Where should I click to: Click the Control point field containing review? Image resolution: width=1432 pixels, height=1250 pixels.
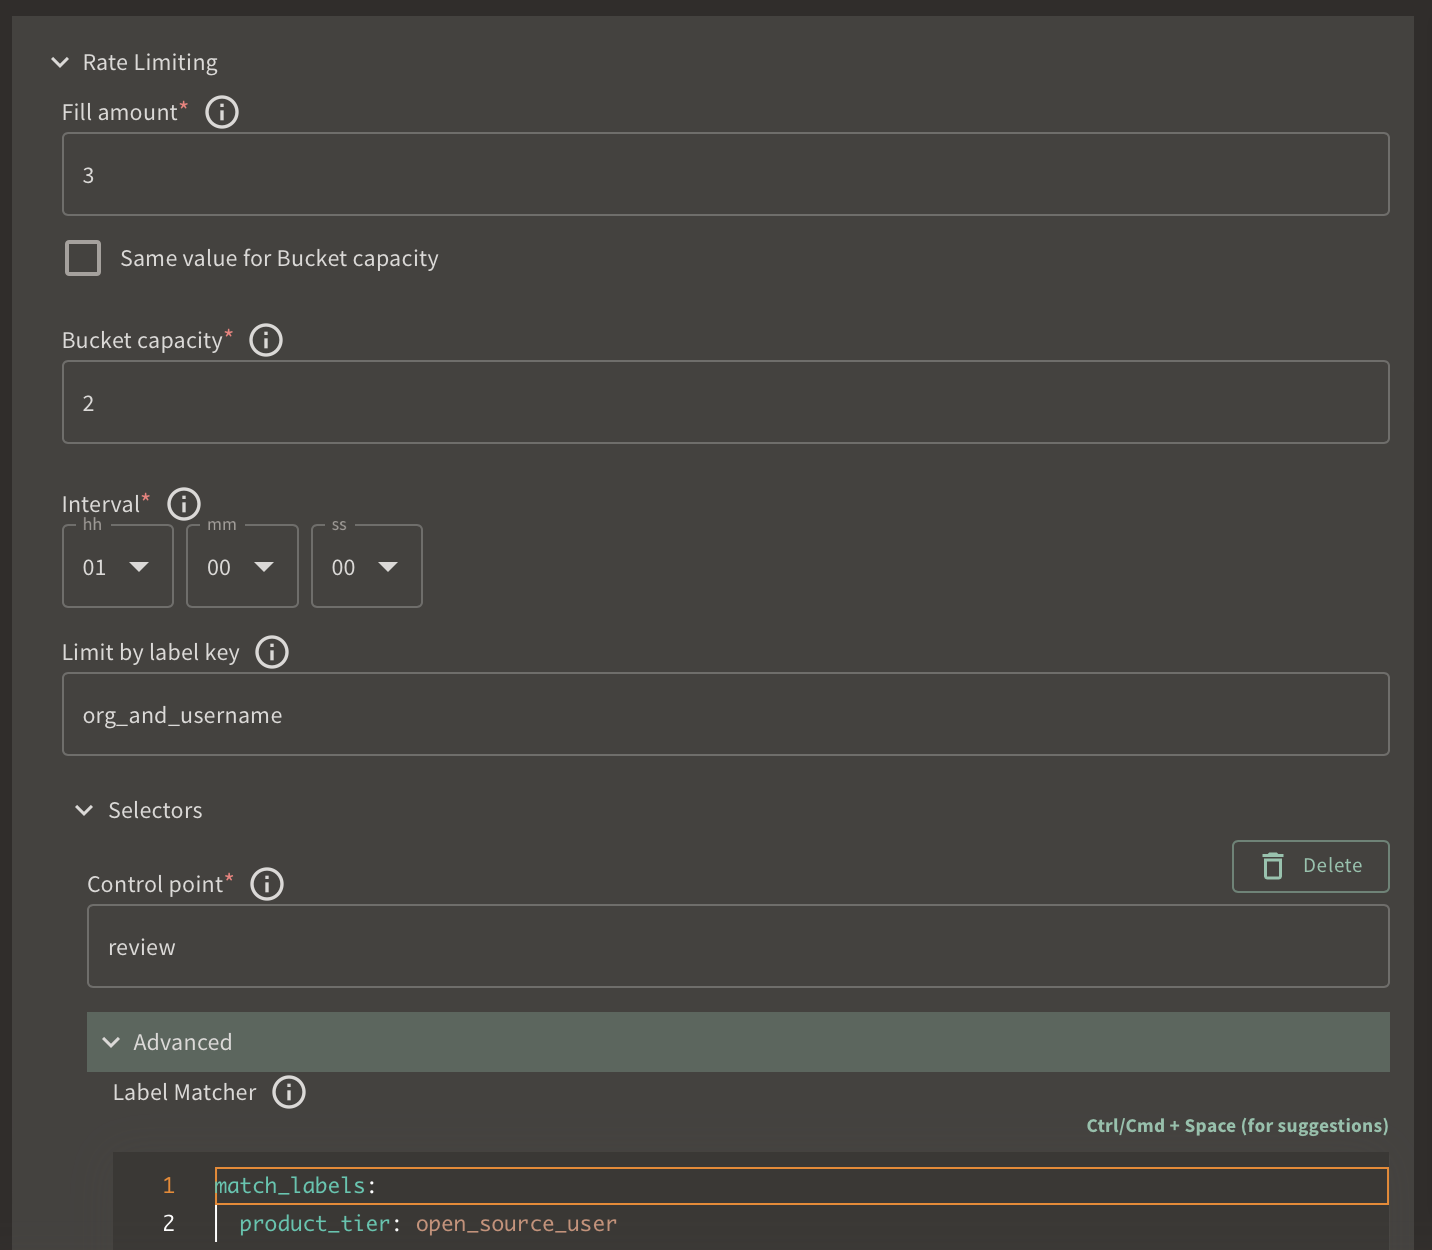click(x=738, y=946)
